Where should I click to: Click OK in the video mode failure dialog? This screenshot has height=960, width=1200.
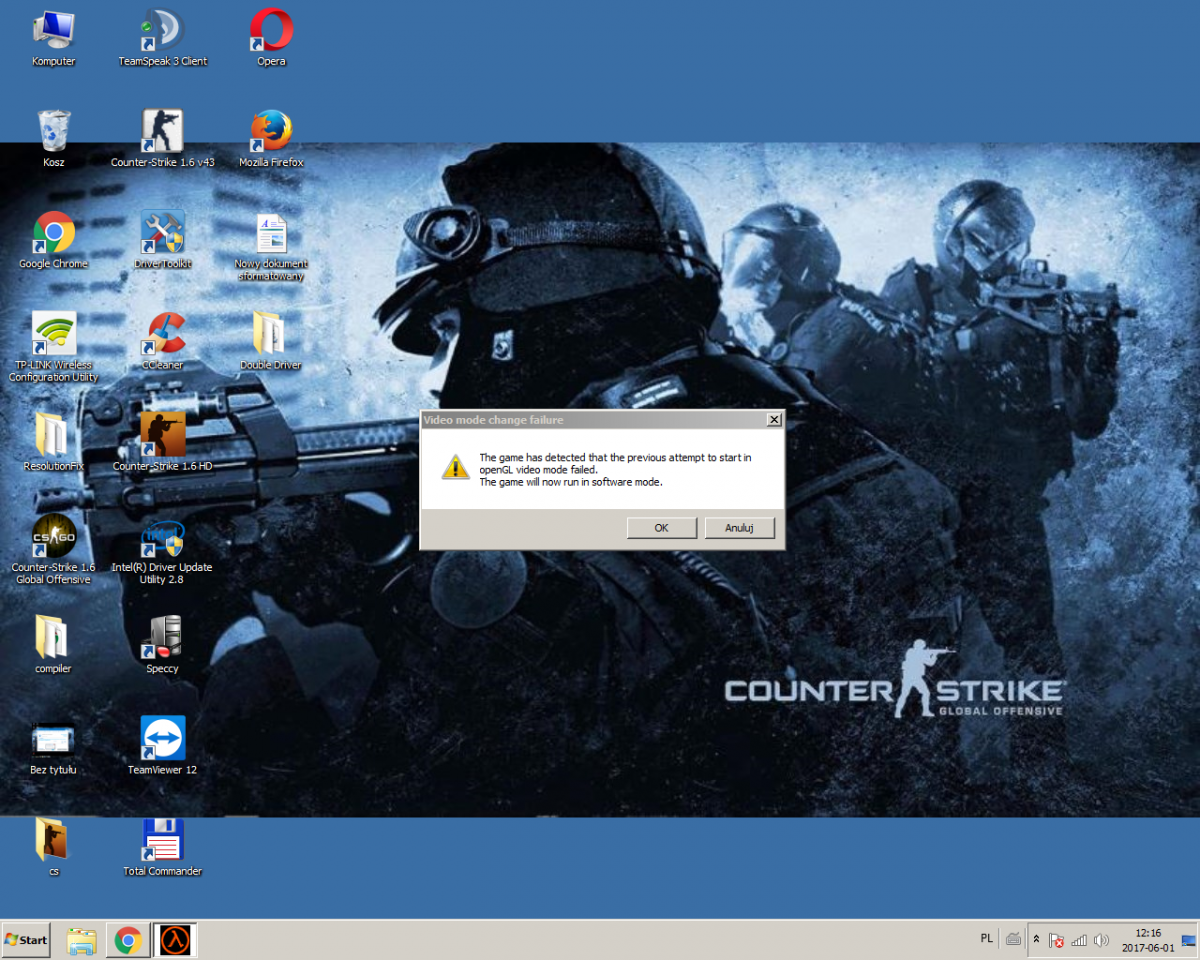click(661, 528)
